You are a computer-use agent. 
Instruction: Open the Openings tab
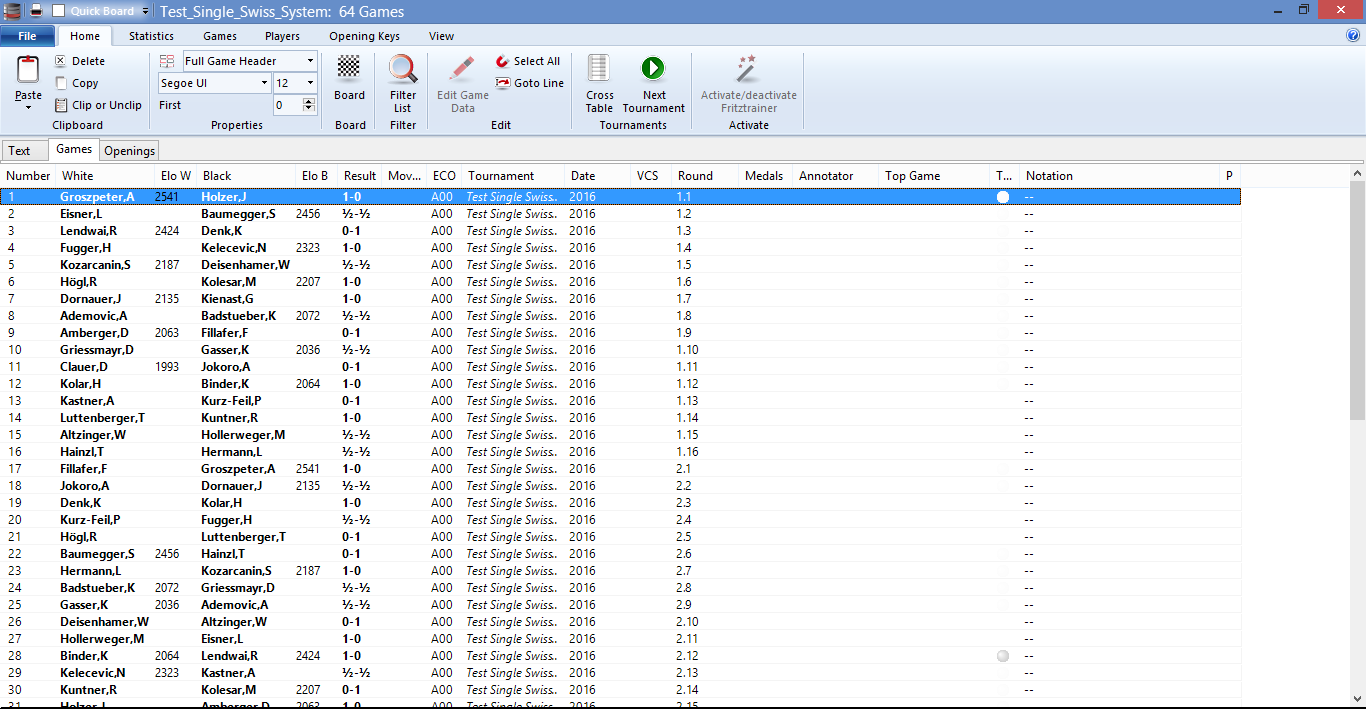click(130, 151)
